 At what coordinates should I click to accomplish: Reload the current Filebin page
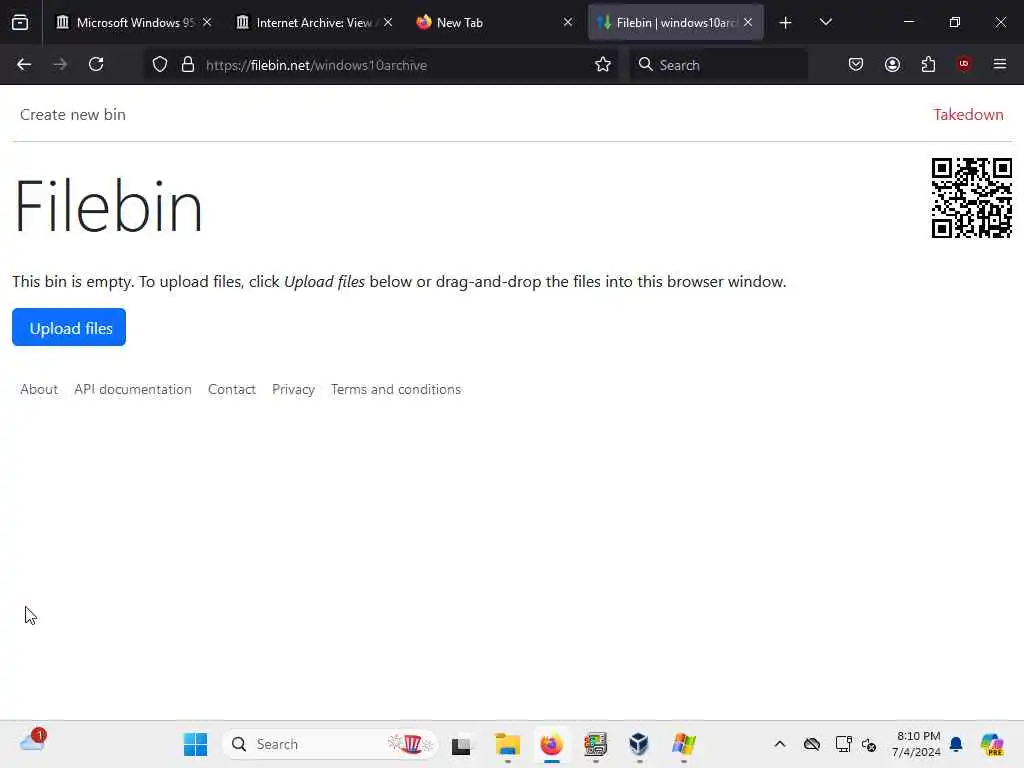[x=96, y=65]
